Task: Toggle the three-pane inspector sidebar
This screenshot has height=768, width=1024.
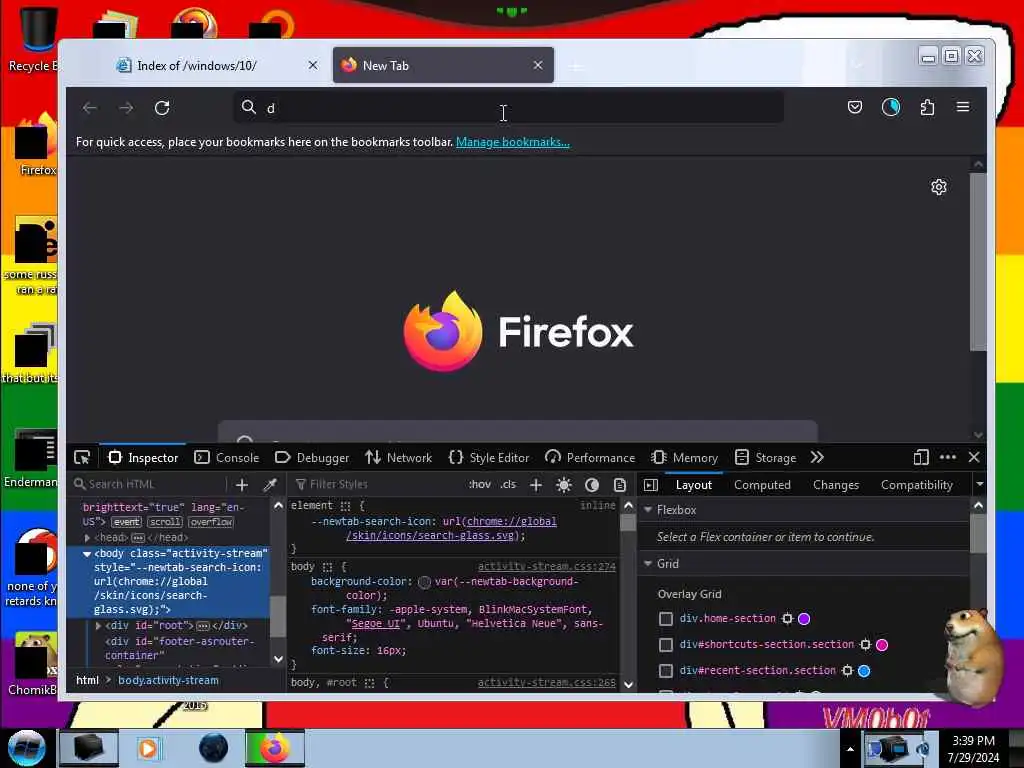Action: pos(651,485)
